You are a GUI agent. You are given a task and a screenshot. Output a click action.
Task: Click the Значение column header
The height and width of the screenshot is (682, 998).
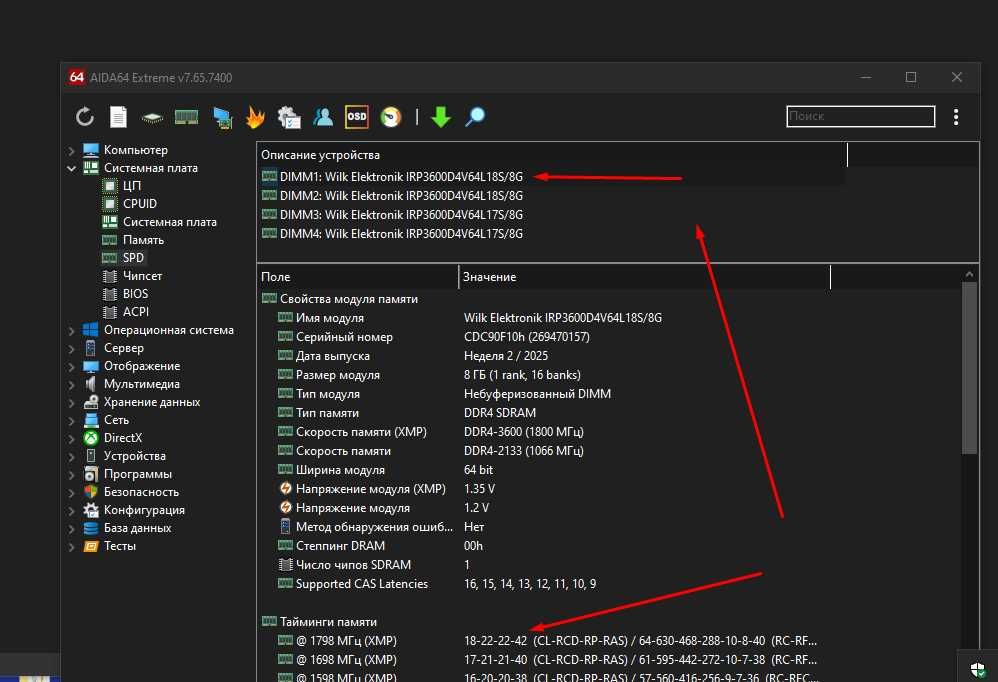tap(644, 277)
